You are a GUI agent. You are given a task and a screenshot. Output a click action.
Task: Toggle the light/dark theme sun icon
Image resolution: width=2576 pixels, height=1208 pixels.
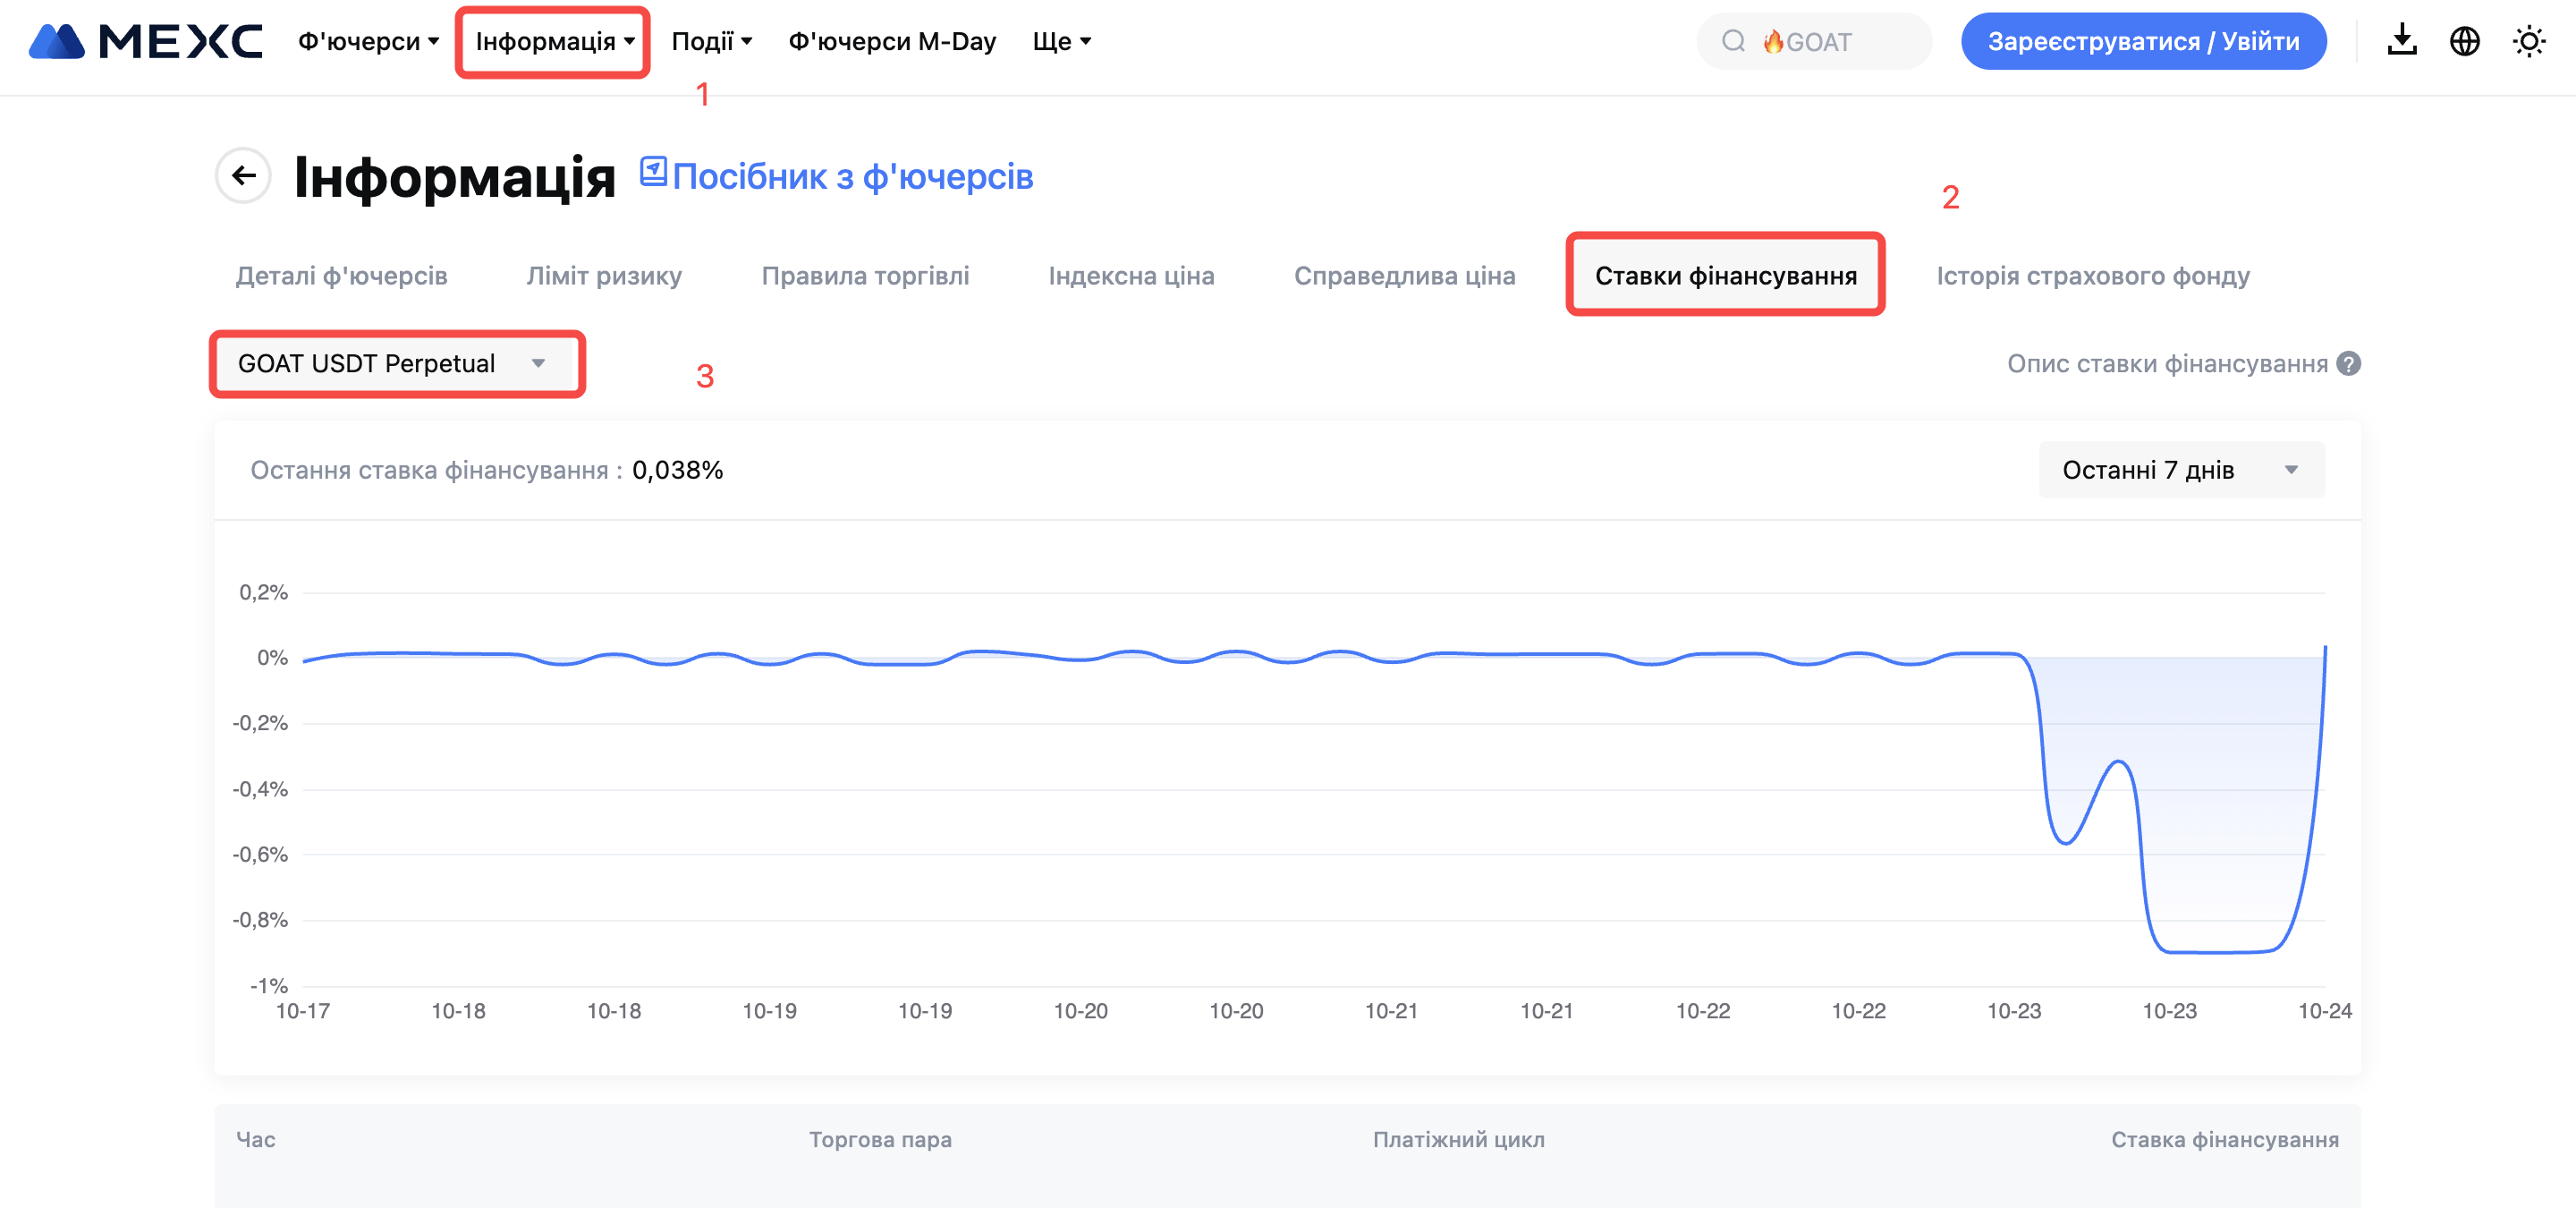[x=2529, y=41]
